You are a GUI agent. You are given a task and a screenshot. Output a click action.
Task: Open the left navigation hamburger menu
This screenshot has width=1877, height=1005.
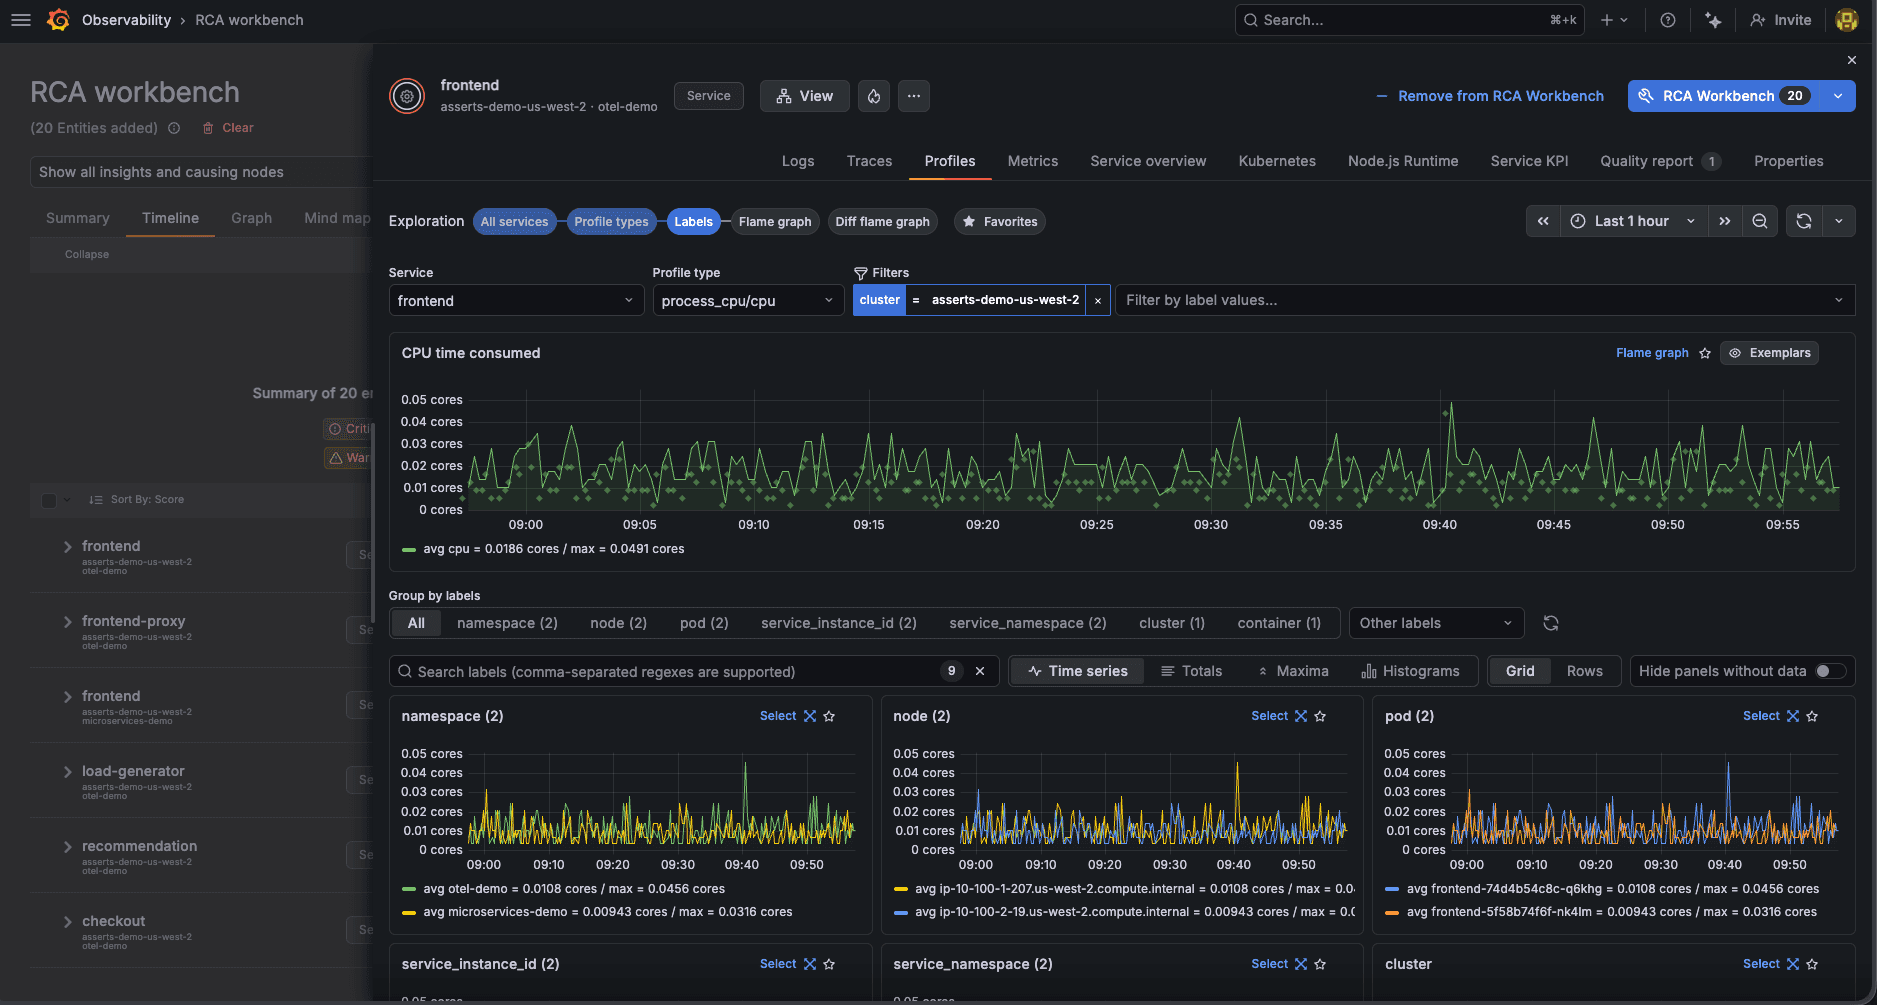pyautogui.click(x=20, y=20)
